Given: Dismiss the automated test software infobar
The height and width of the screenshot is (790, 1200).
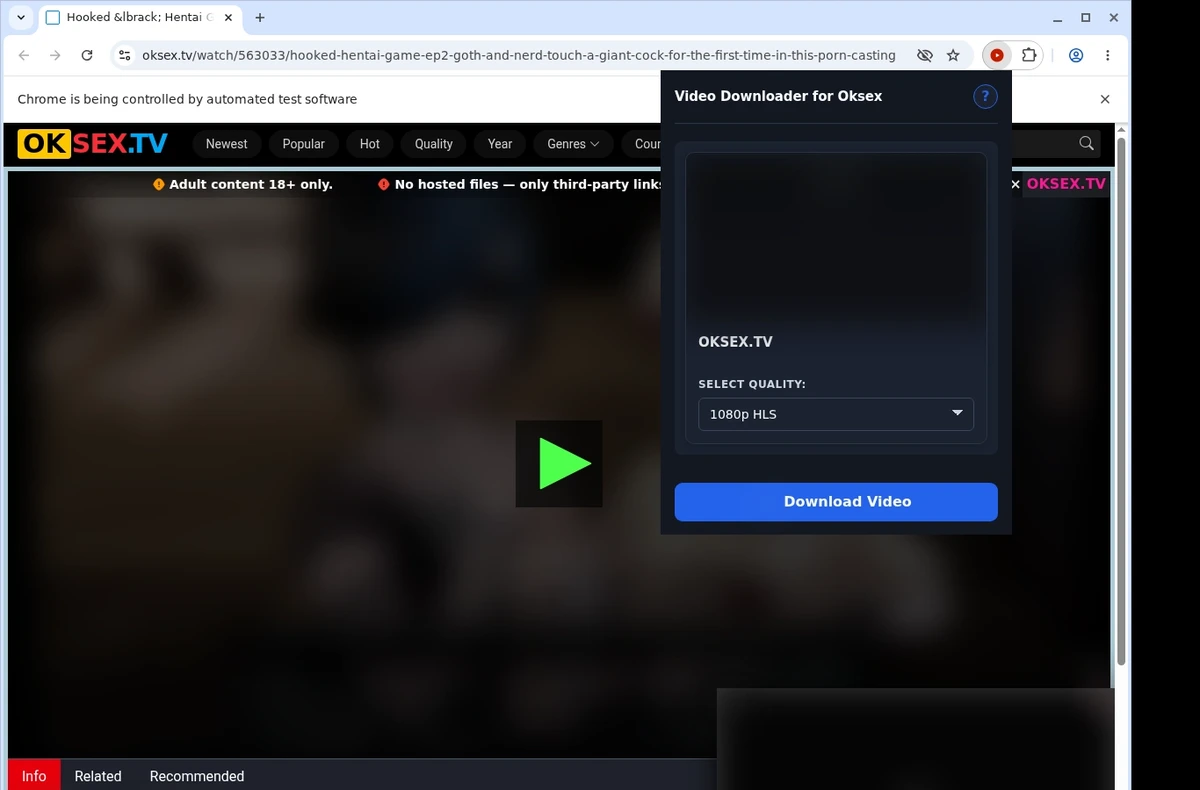Looking at the screenshot, I should click(x=1105, y=99).
